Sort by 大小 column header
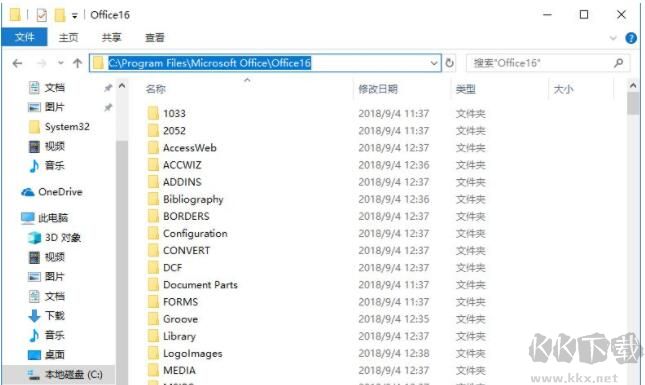Image resolution: width=645 pixels, height=385 pixels. (563, 89)
